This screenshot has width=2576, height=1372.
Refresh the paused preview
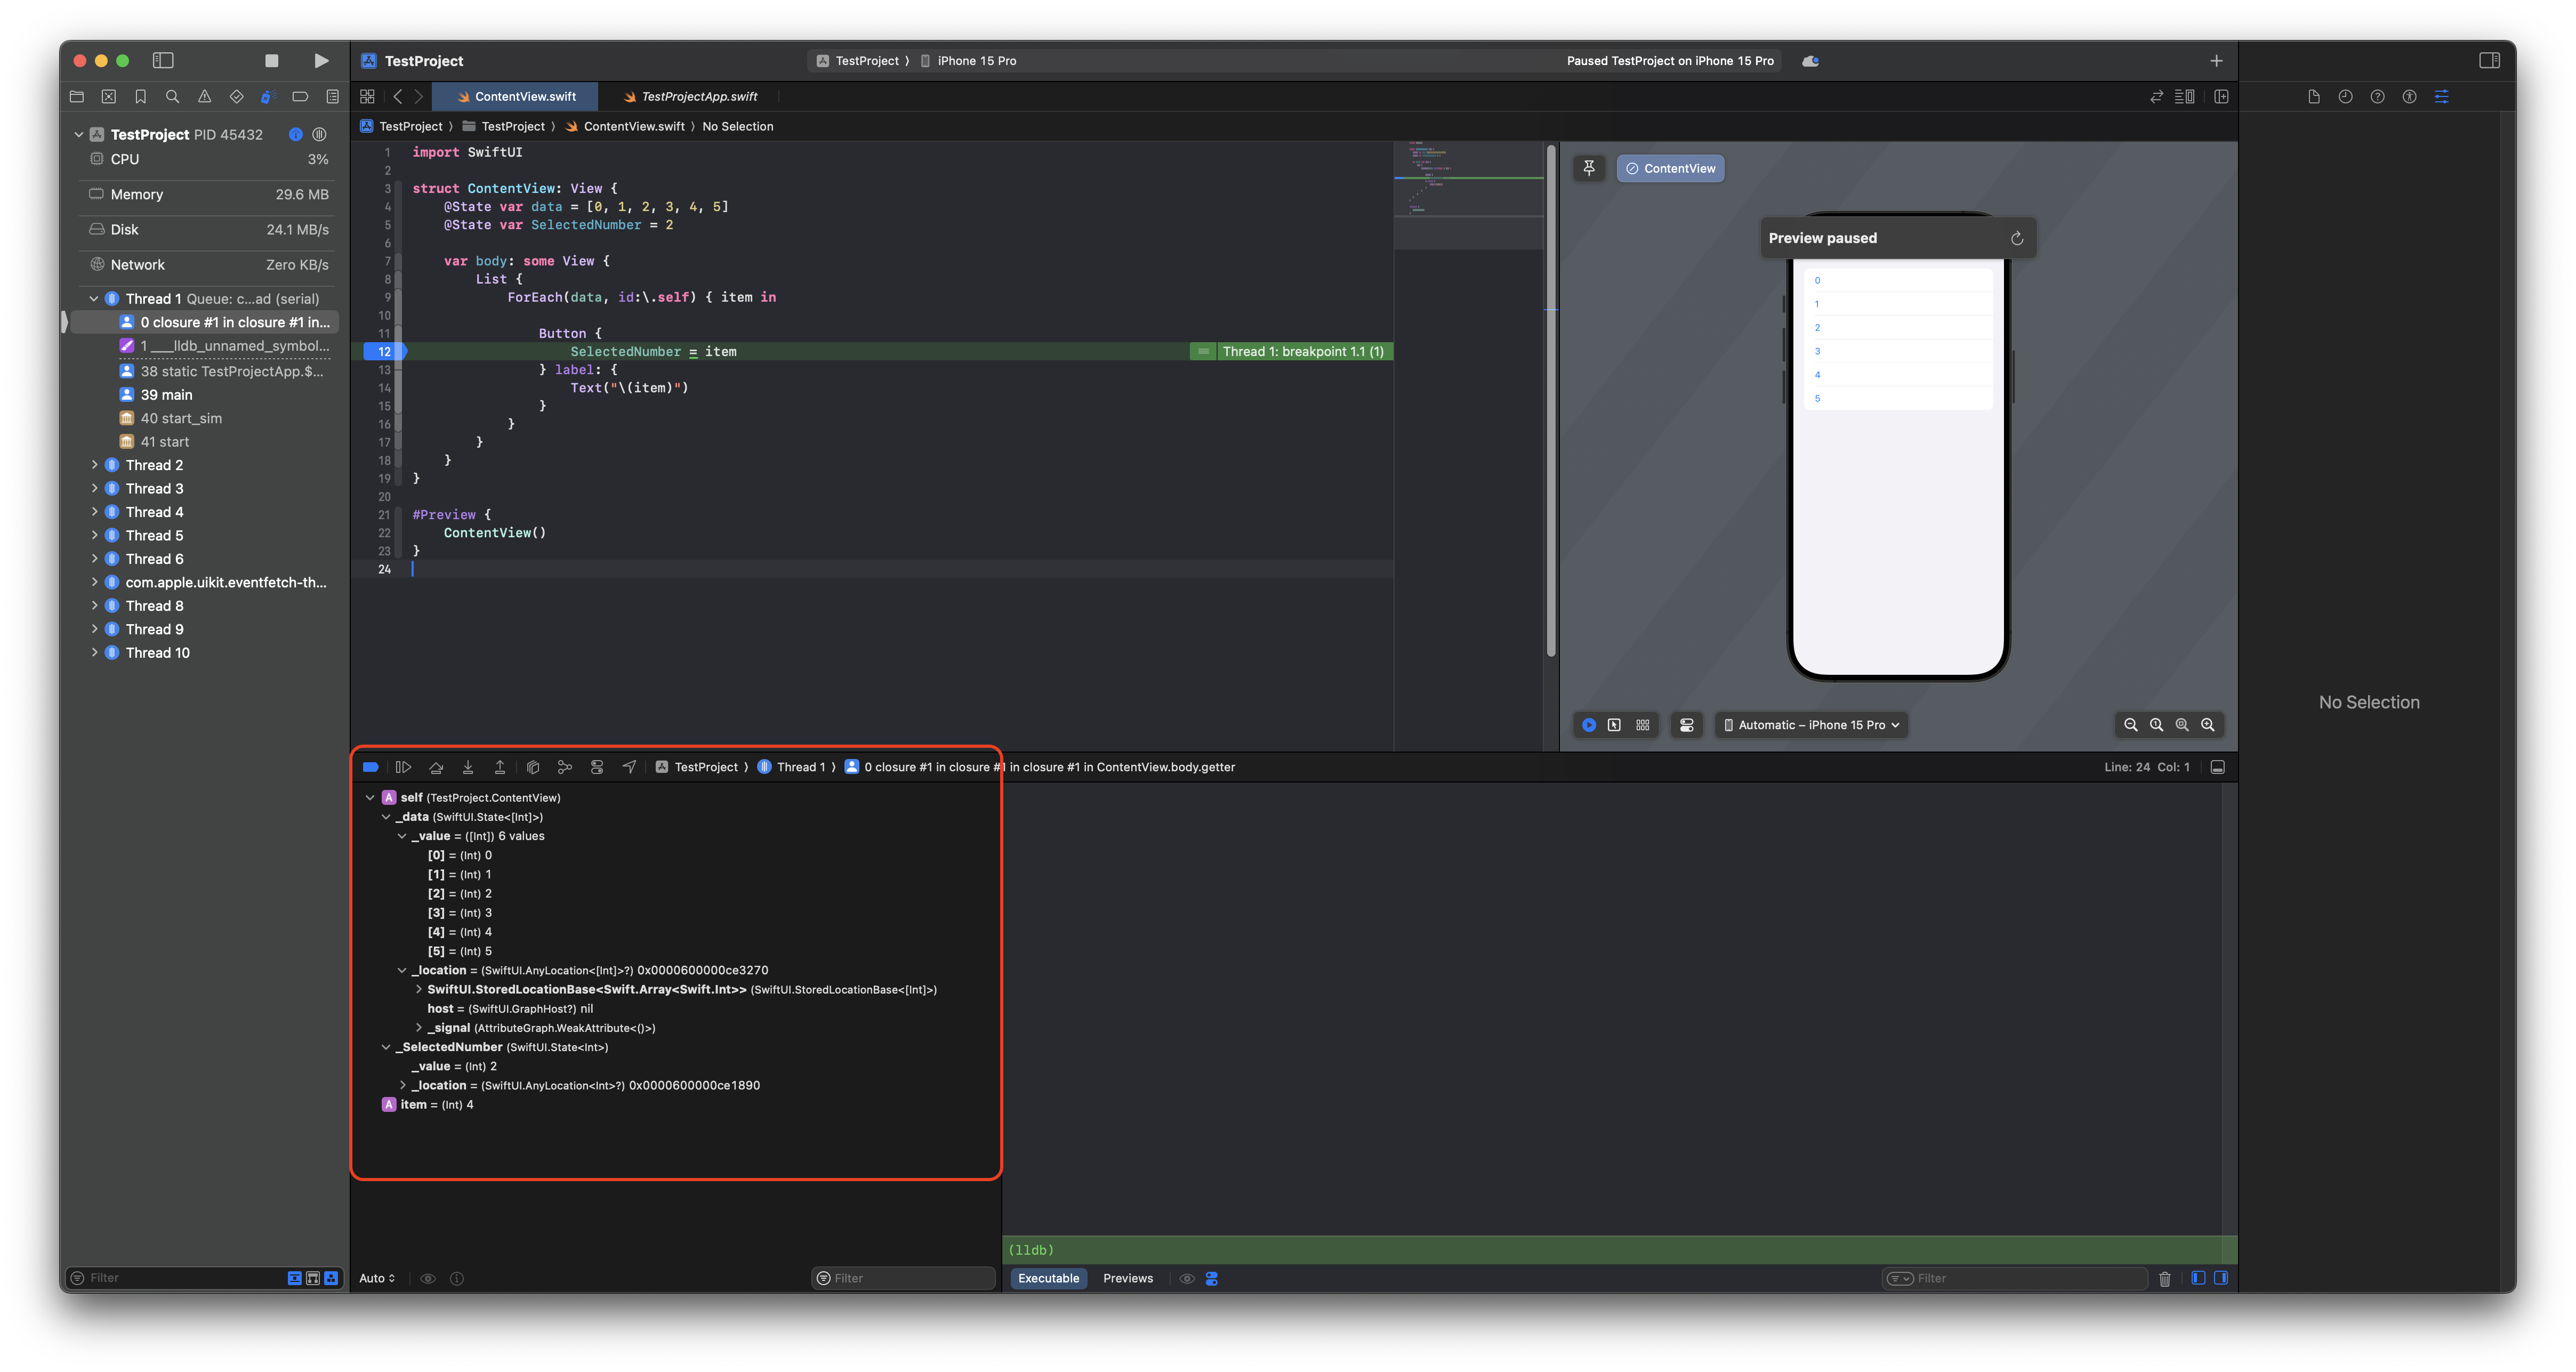[2016, 238]
